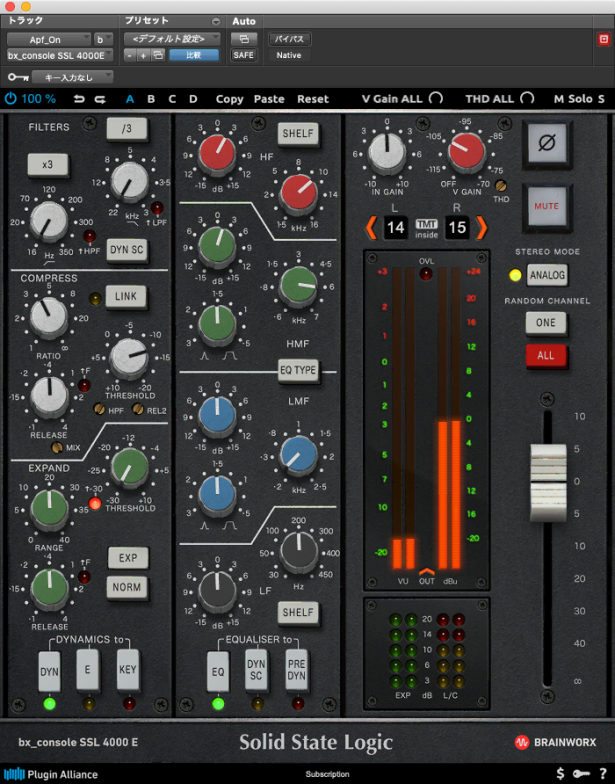Toggle the plugin power bypass icon

click(10, 98)
